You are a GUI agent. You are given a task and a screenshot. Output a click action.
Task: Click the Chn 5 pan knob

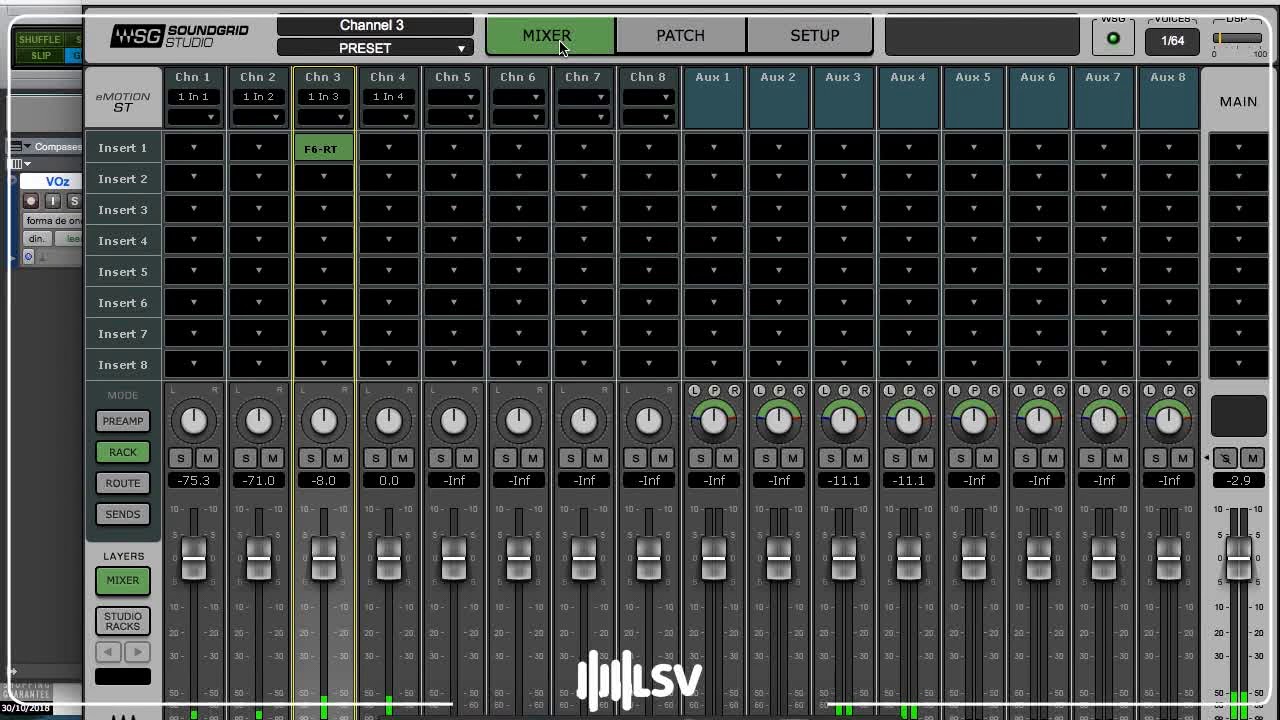pyautogui.click(x=453, y=421)
